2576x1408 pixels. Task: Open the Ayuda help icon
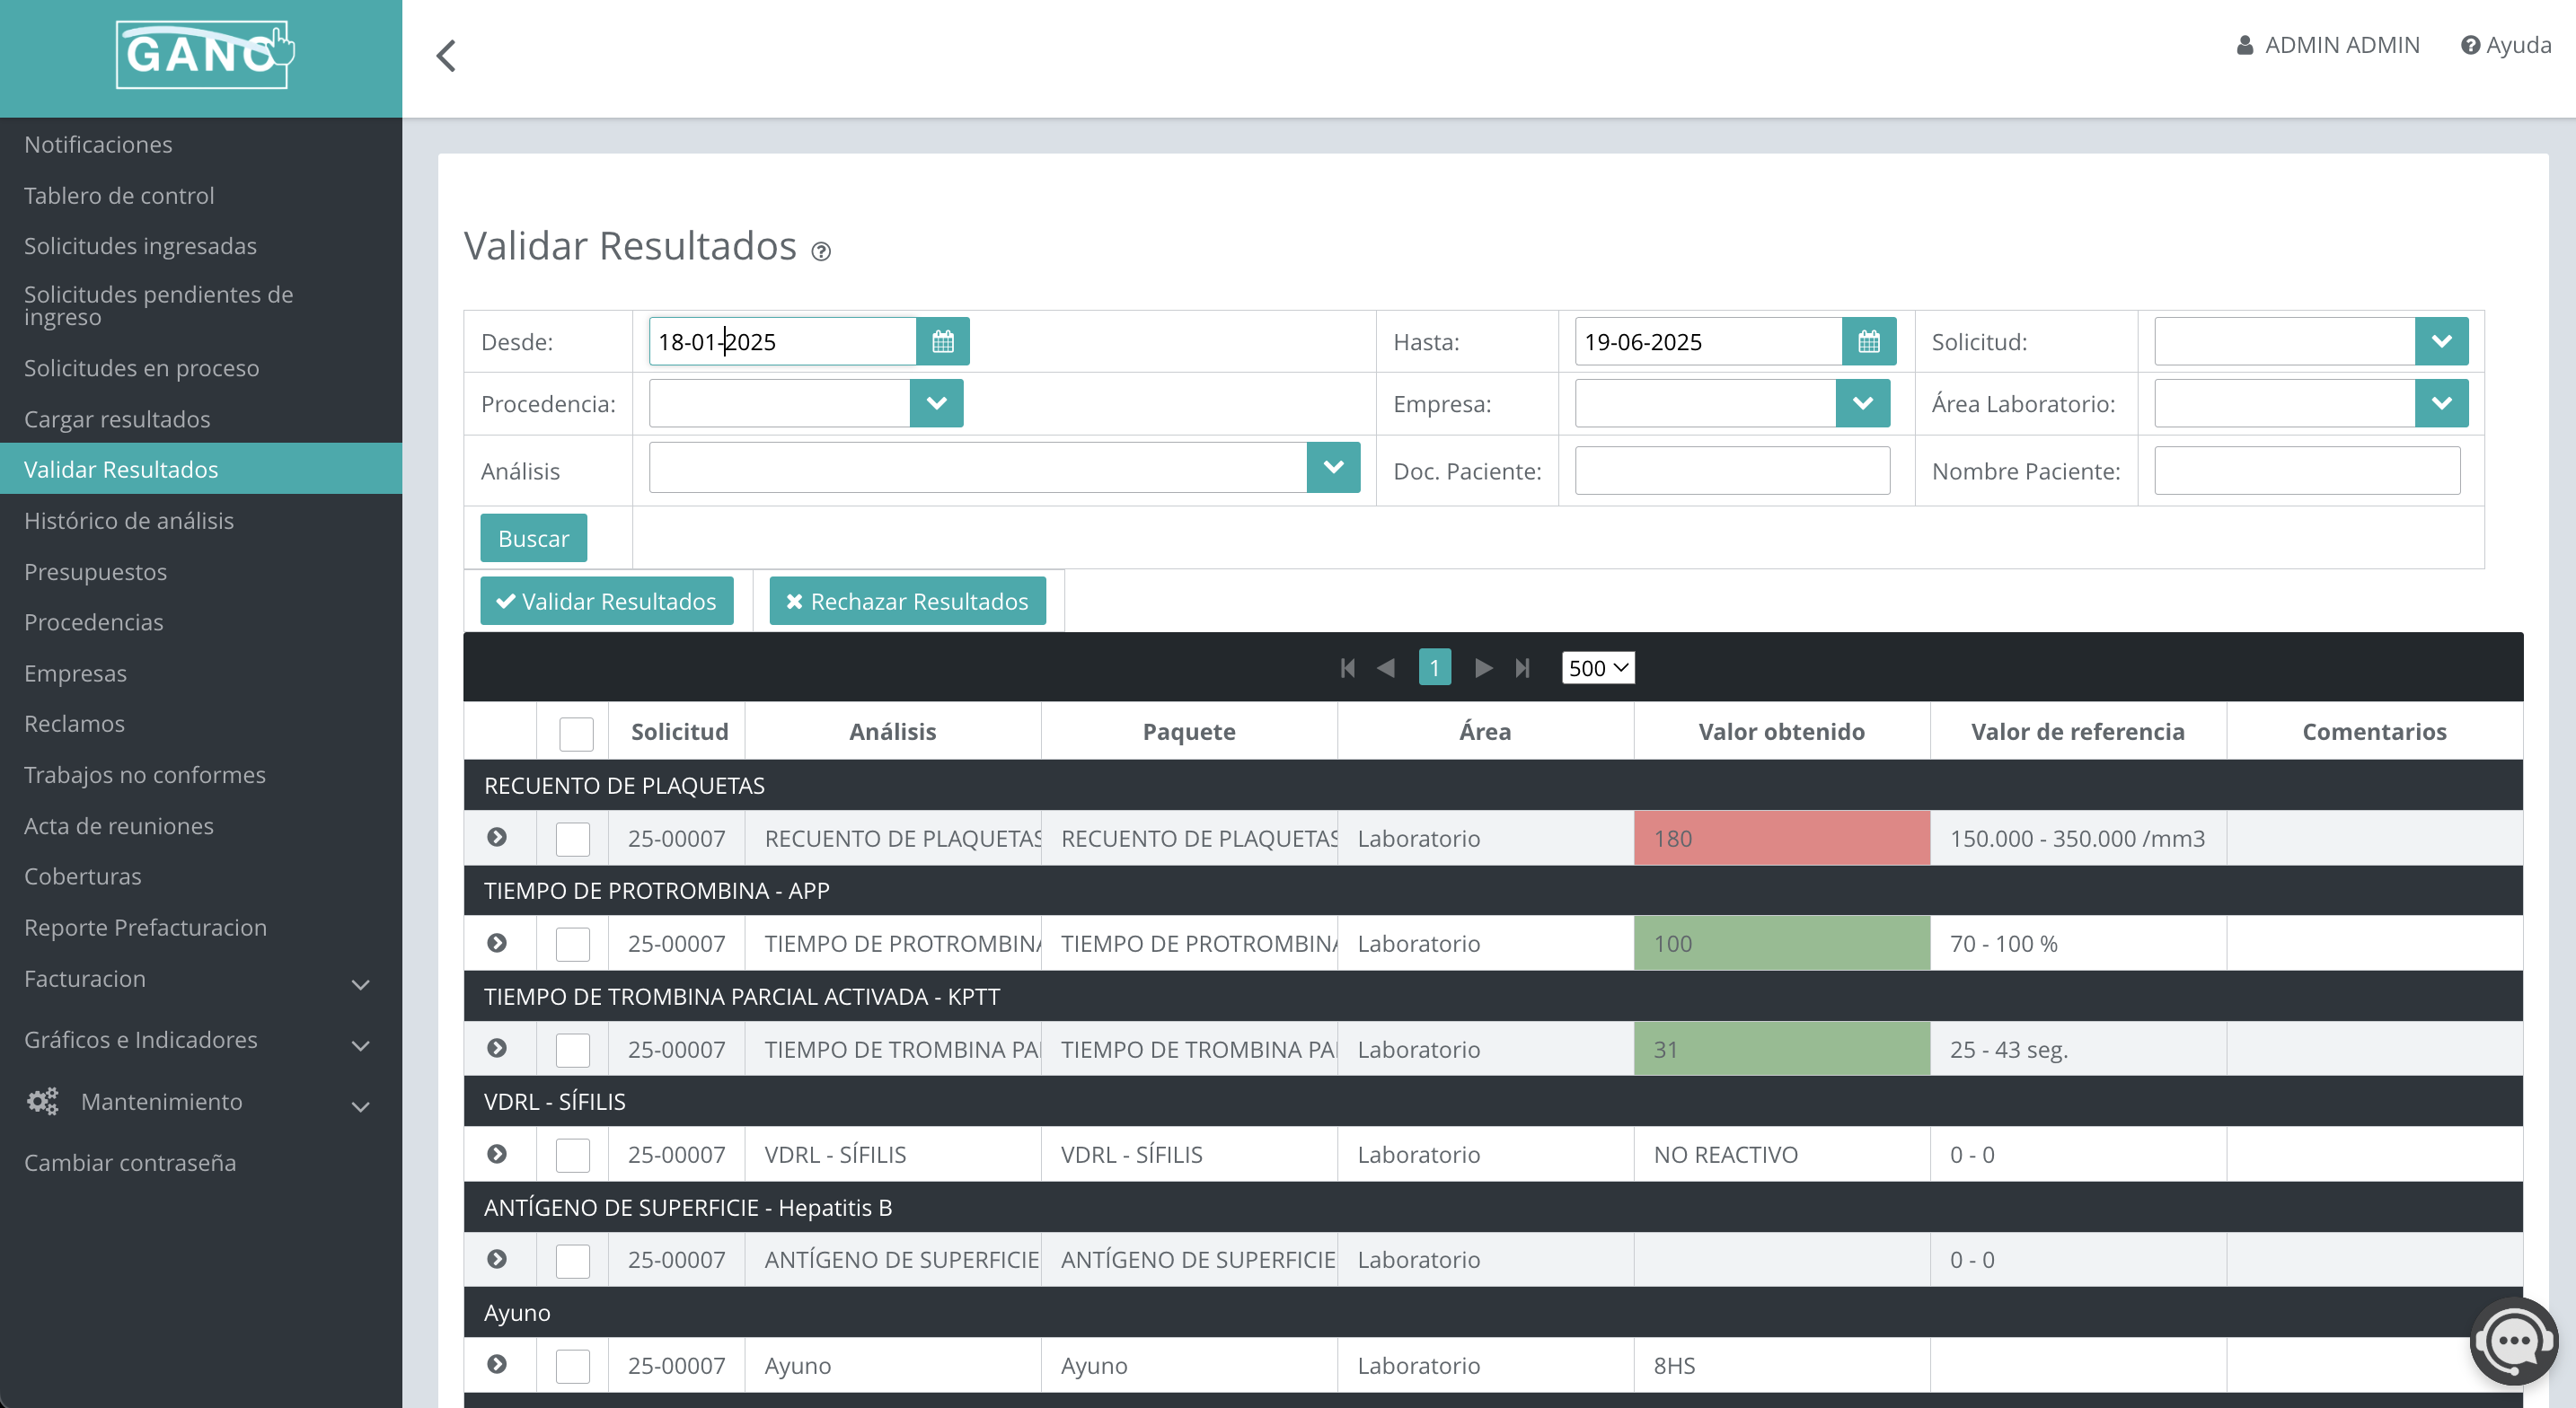[x=2469, y=45]
